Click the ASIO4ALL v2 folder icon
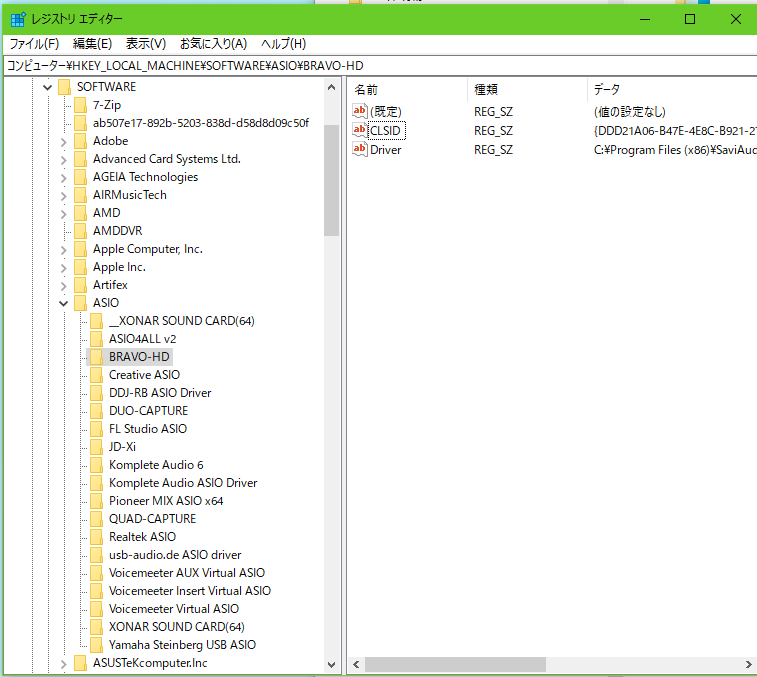This screenshot has height=677, width=757. (x=96, y=339)
